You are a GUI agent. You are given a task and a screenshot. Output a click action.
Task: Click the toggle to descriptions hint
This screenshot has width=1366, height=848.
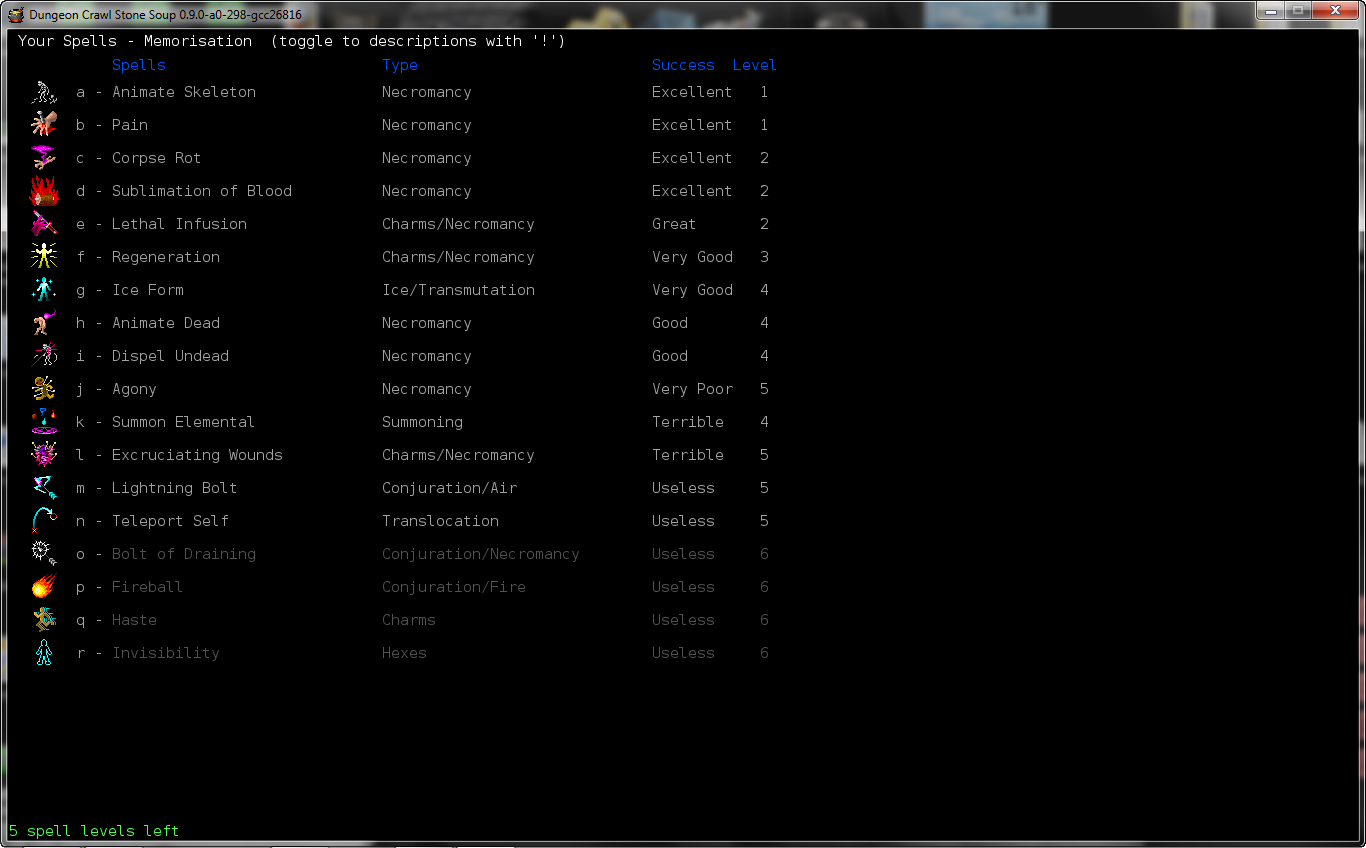[x=418, y=41]
